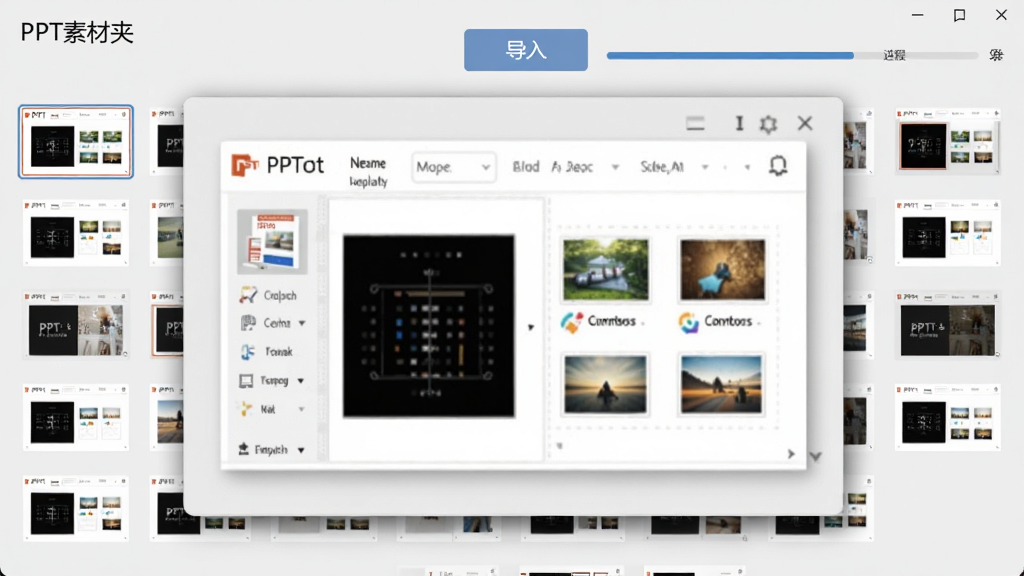1024x576 pixels.
Task: Click the "Coms" tool icon in the sidebar
Action: pyautogui.click(x=248, y=323)
